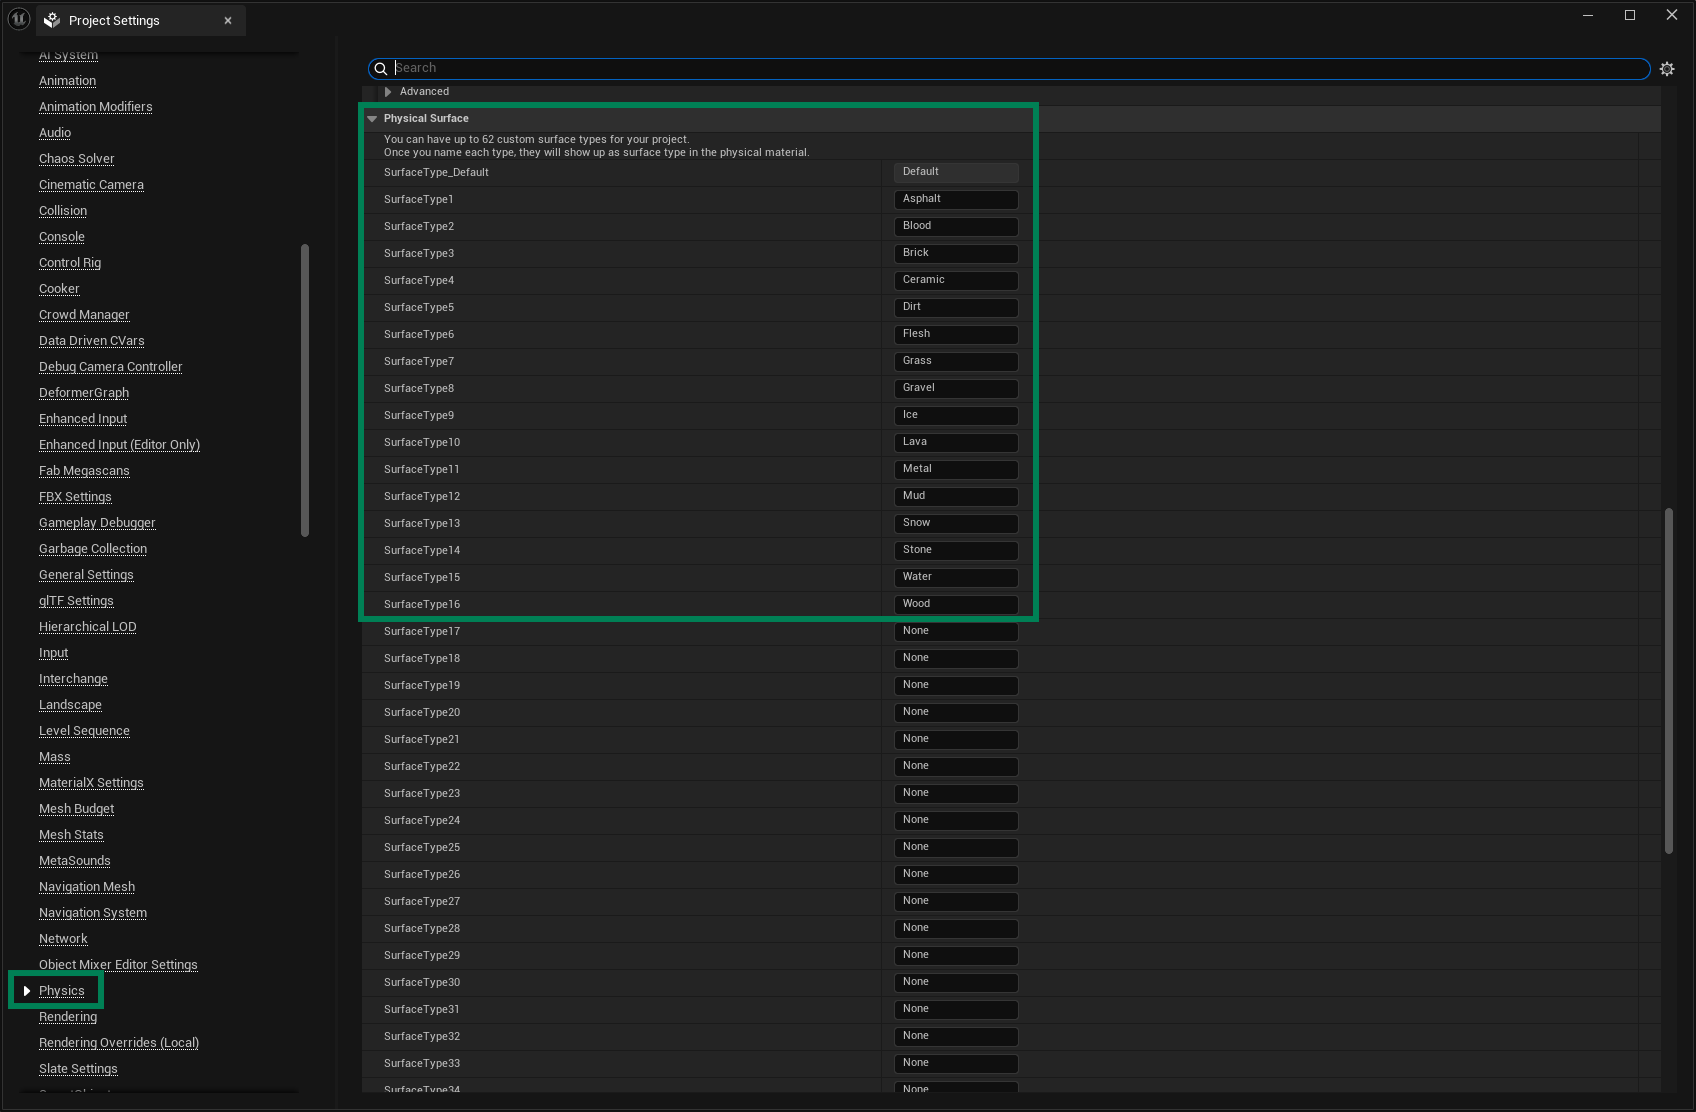Click the category list scrollbar

(x=305, y=390)
